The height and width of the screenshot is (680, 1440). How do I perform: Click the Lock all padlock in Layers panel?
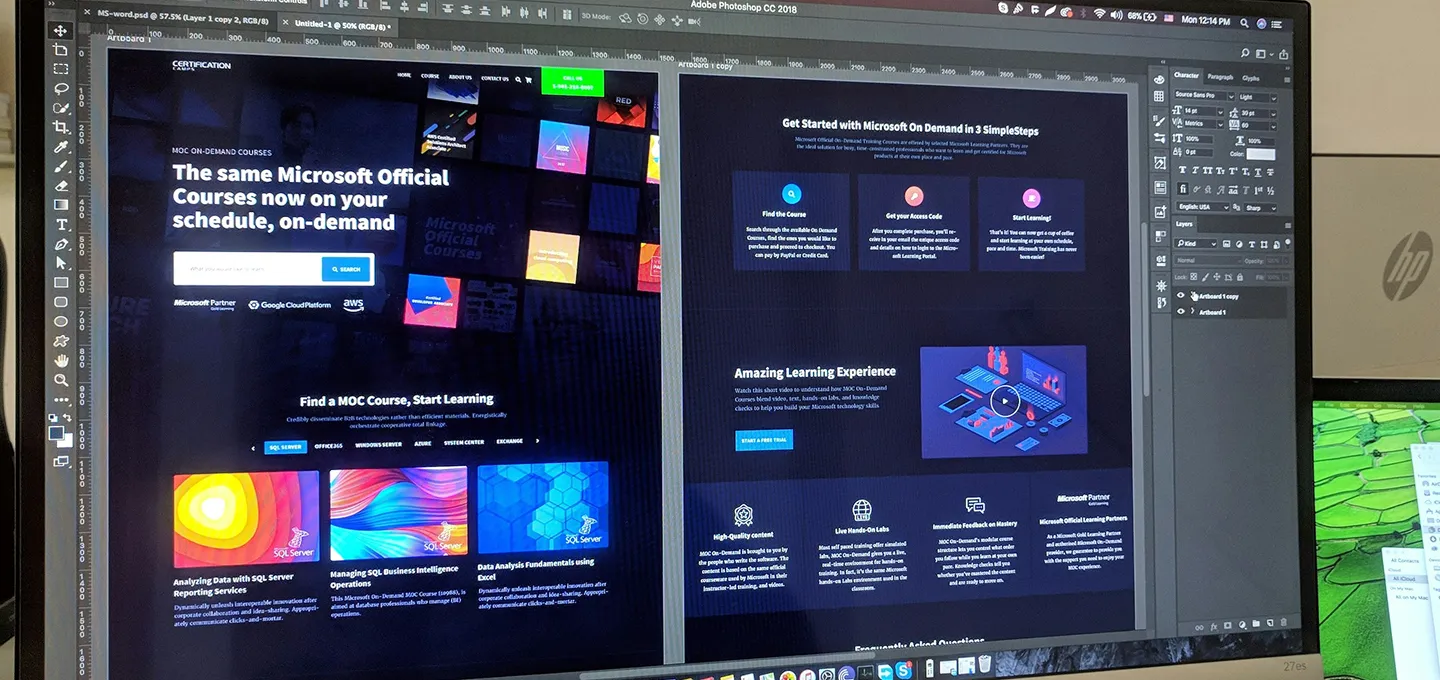[1240, 278]
